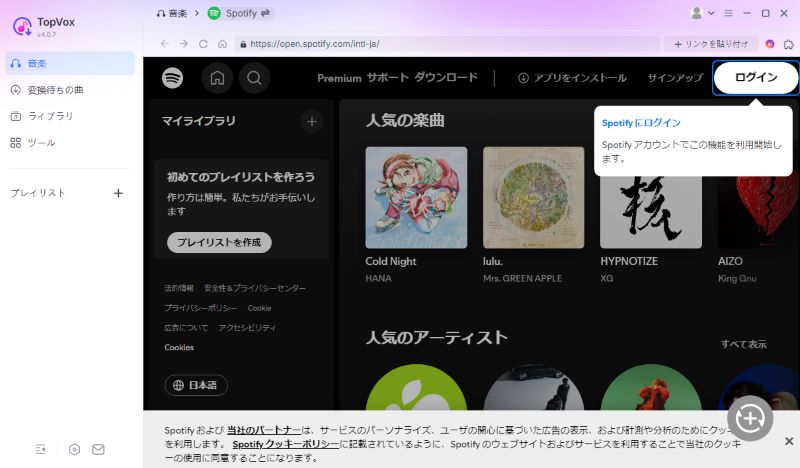The height and width of the screenshot is (468, 800).
Task: Click the URL address field
Action: tap(447, 44)
